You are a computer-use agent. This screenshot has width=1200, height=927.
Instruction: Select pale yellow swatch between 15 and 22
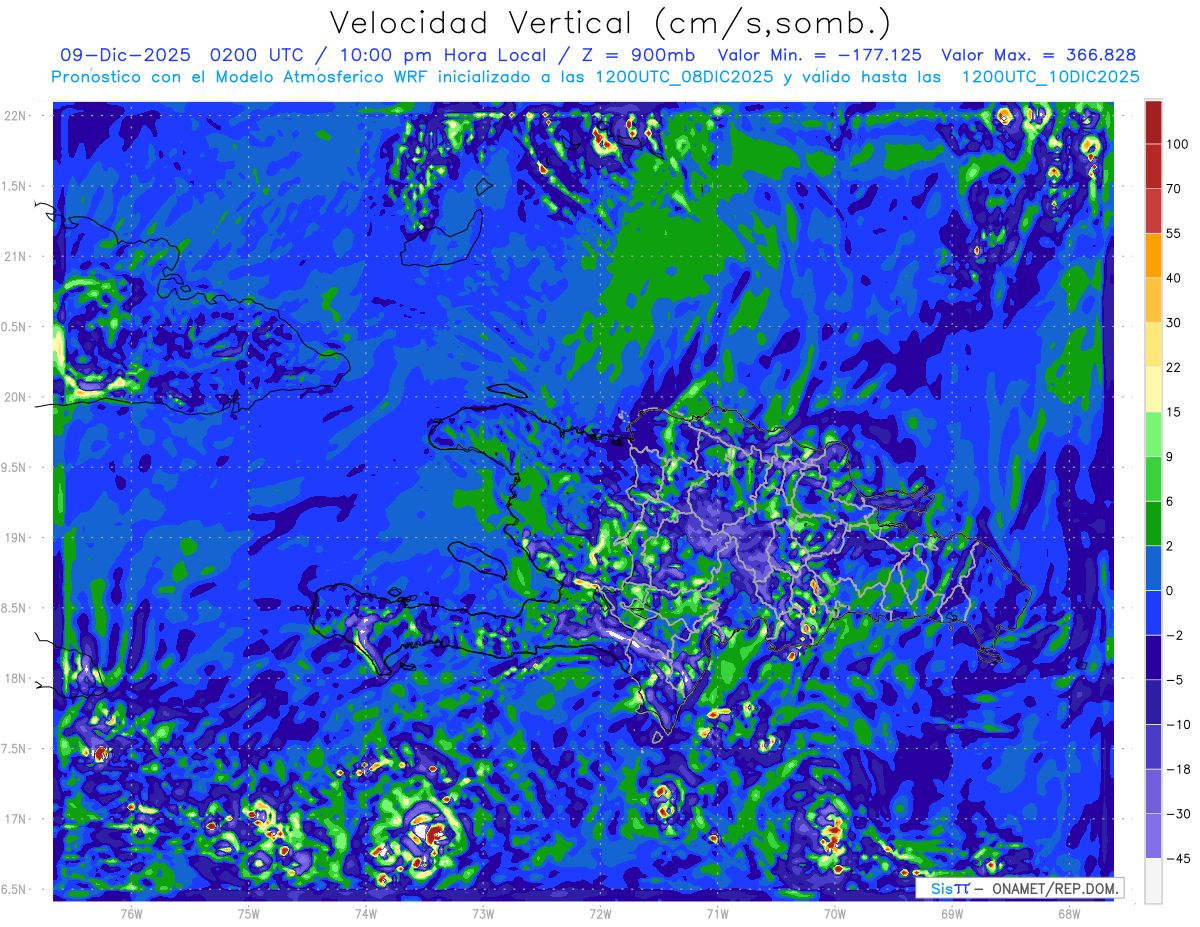click(1153, 390)
